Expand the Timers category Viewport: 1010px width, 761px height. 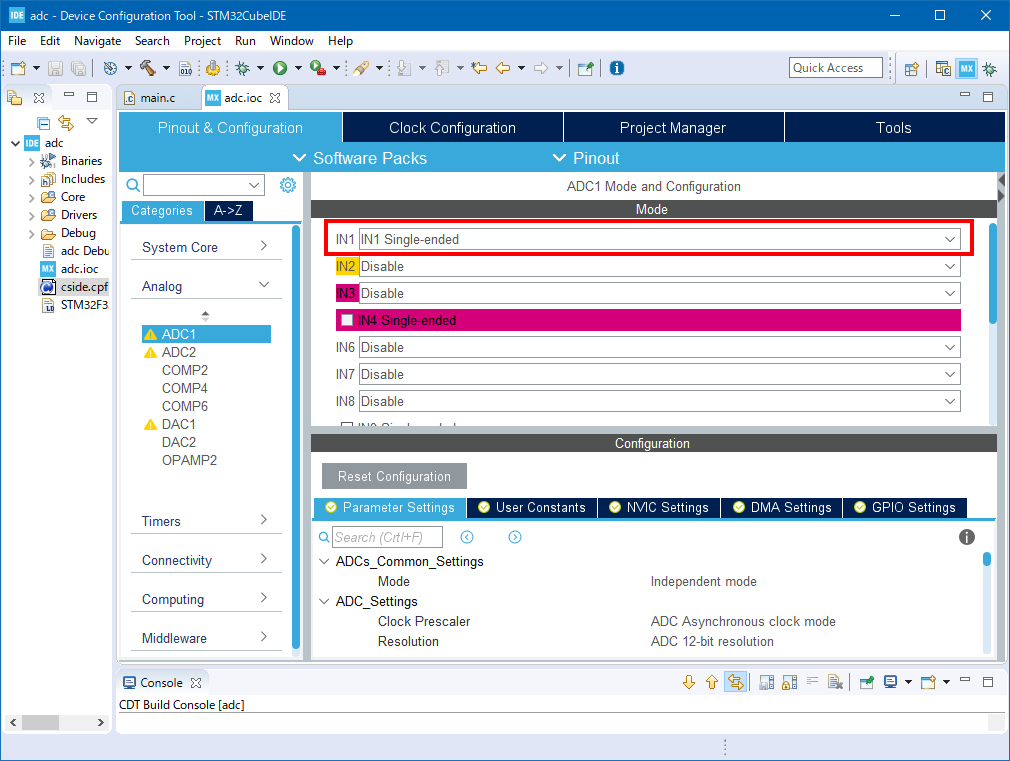click(206, 521)
